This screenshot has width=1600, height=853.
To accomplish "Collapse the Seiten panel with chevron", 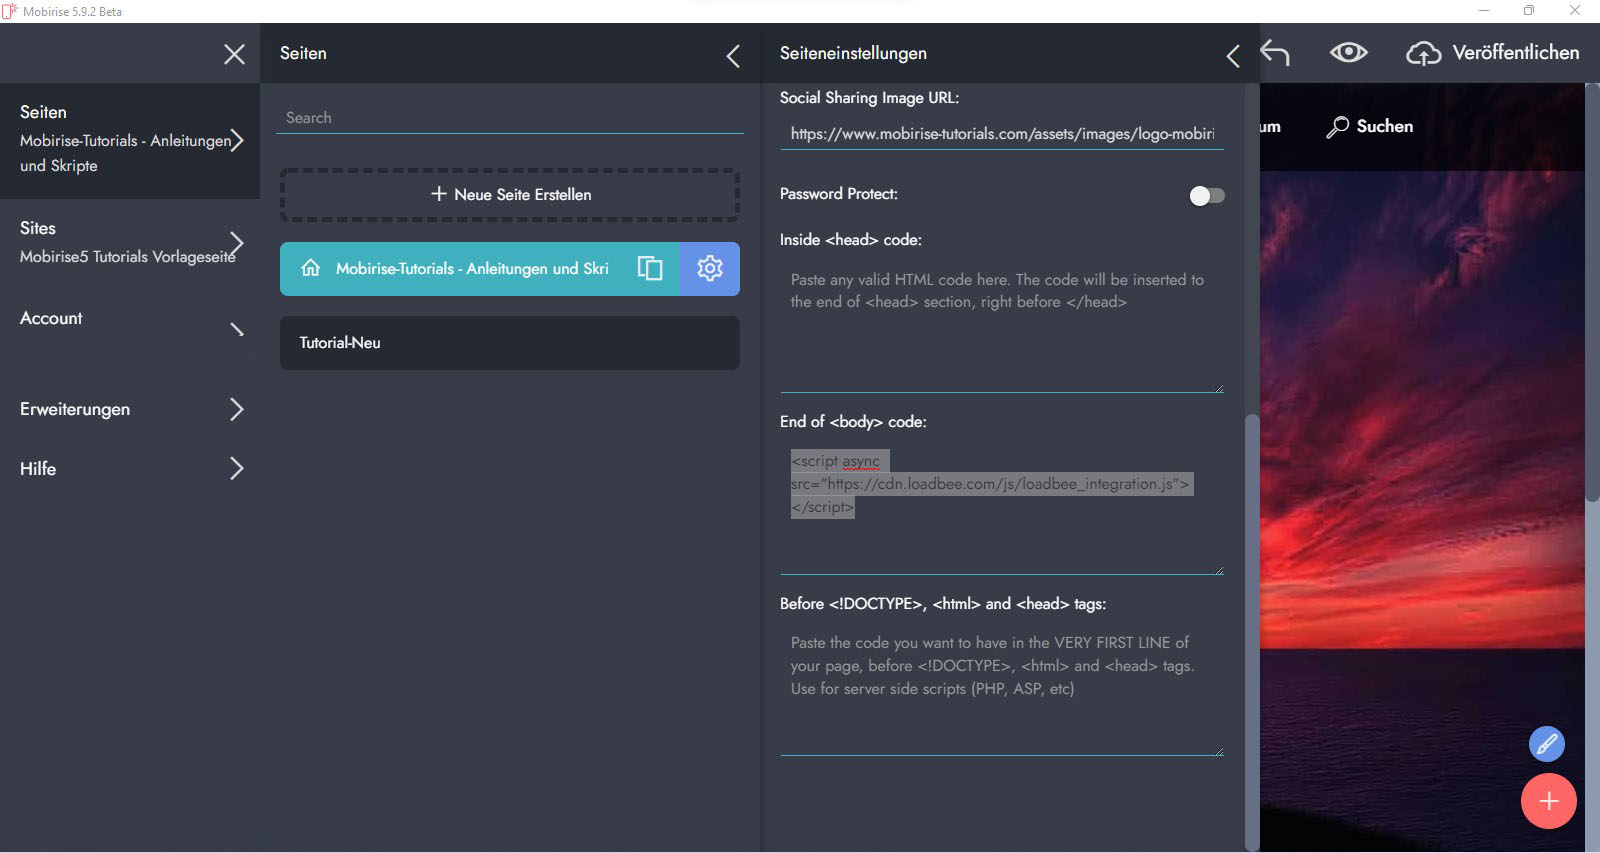I will pos(733,56).
